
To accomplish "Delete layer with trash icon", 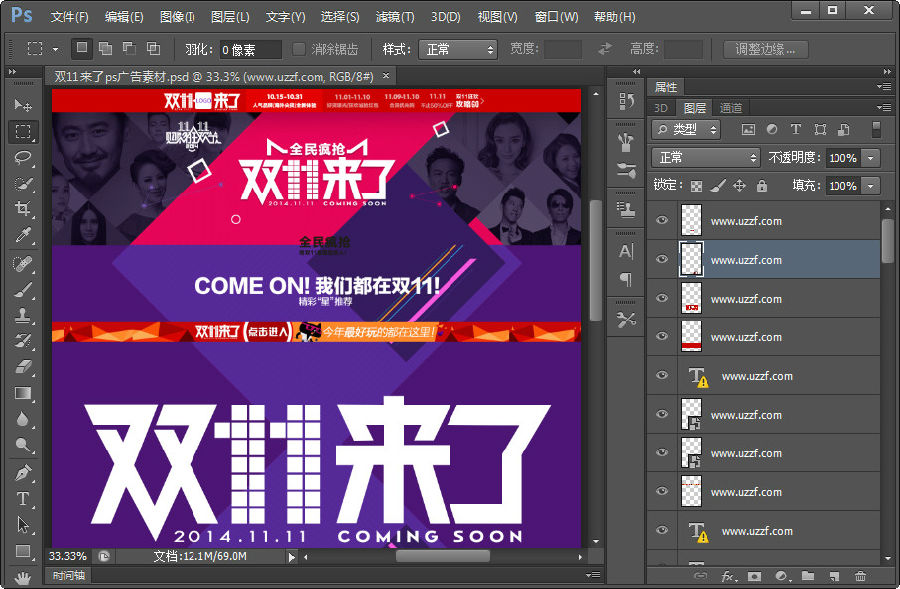I will [x=860, y=576].
